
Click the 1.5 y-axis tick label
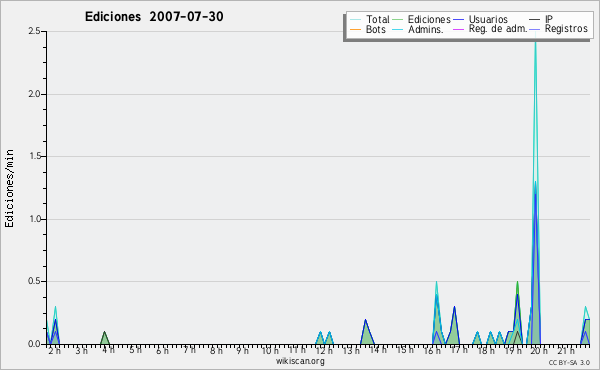point(34,156)
